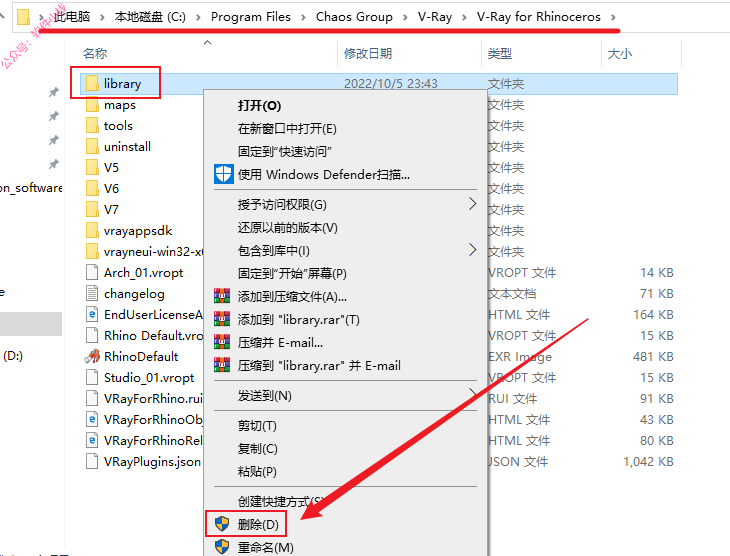Click the VRayForRhinoOb HTML file icon
Screen dimensions: 730x556
(x=92, y=419)
